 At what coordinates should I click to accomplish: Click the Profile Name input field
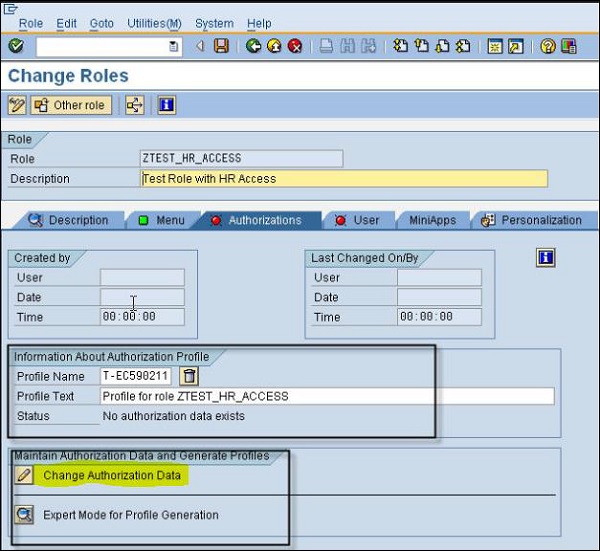[x=136, y=376]
